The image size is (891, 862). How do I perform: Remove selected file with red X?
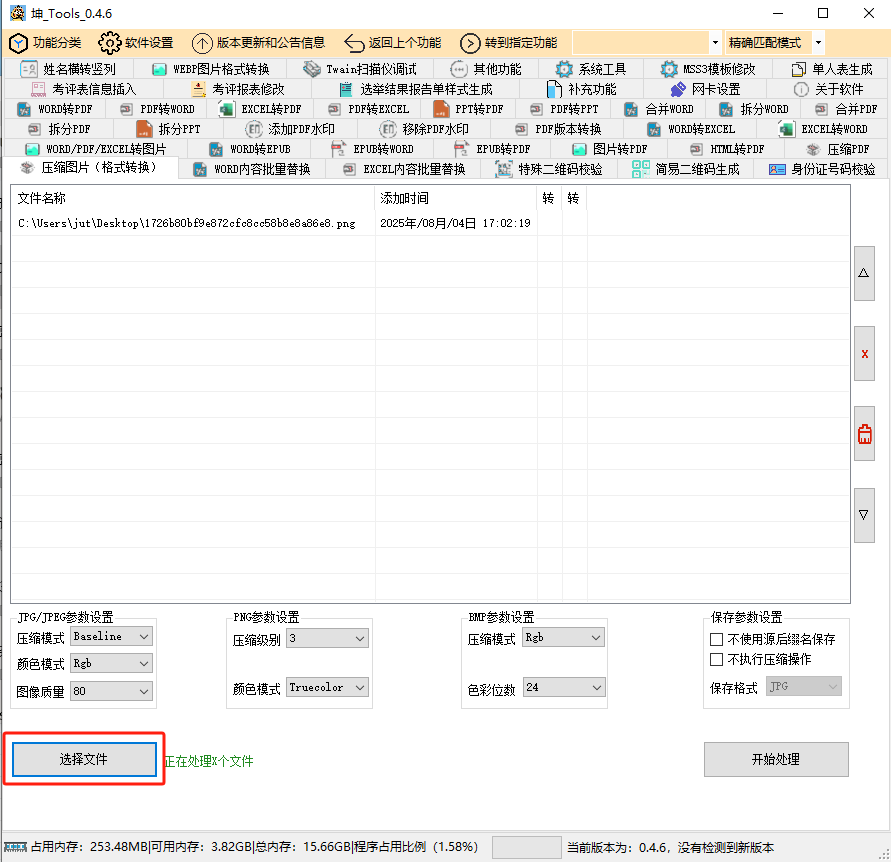864,353
